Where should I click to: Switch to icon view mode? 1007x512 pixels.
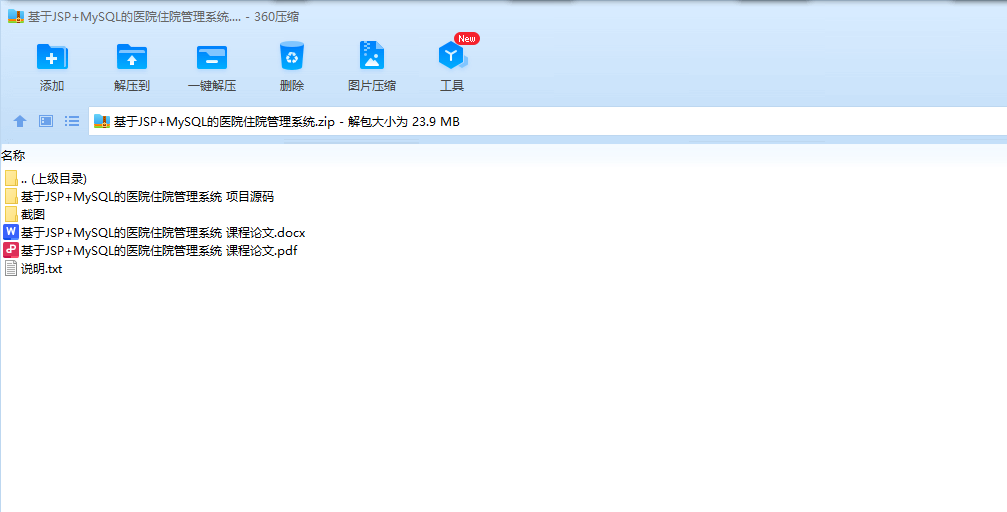46,121
